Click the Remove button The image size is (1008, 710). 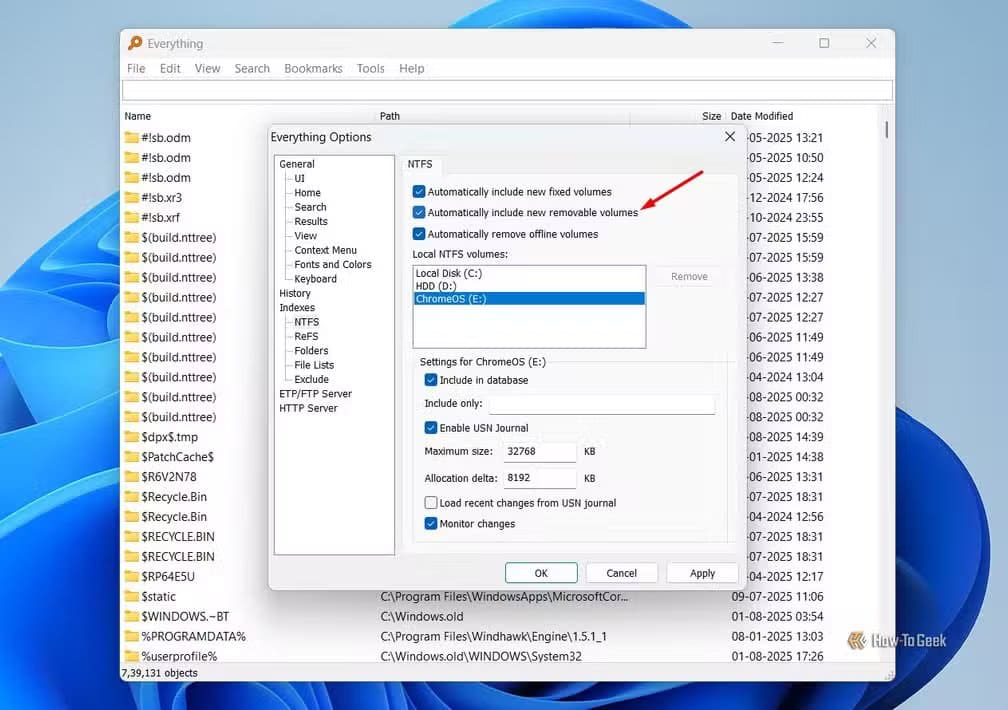(x=688, y=276)
